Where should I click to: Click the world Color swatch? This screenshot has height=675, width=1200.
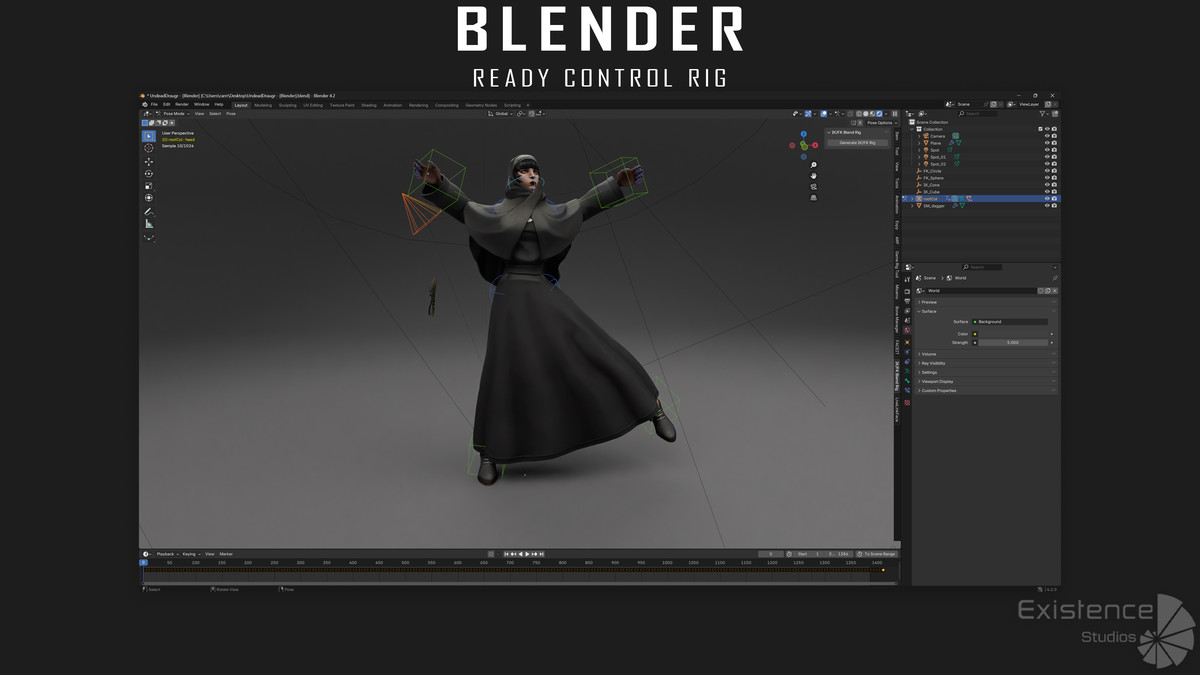tap(1011, 334)
